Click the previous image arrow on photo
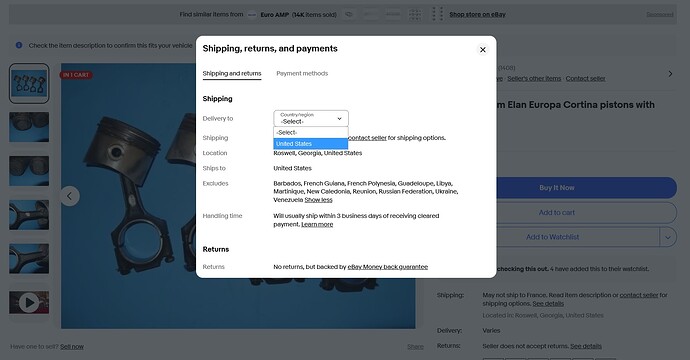The height and width of the screenshot is (360, 690). 70,196
